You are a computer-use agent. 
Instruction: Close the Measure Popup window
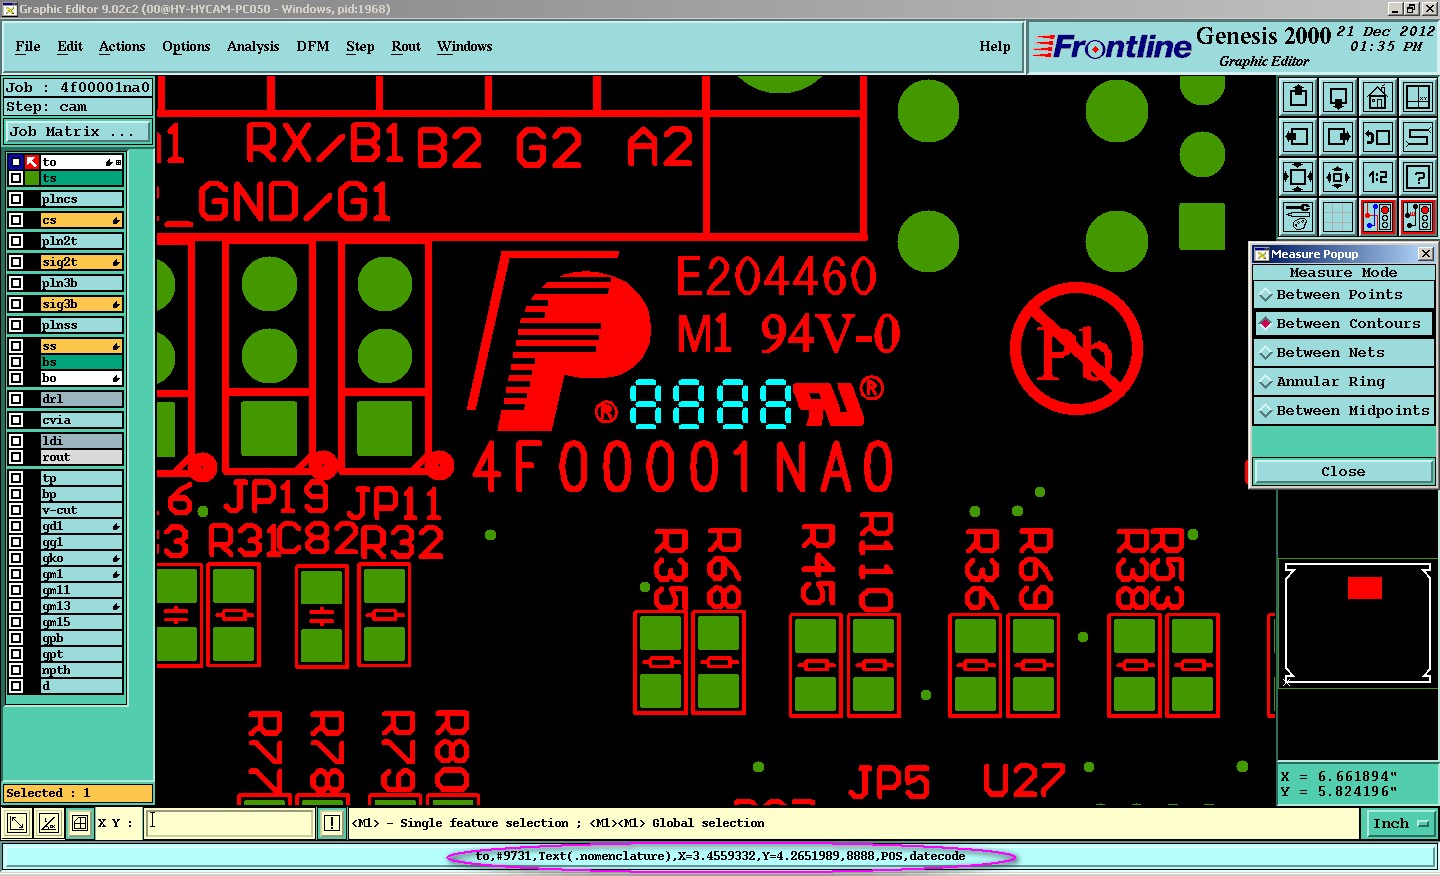[x=1426, y=254]
